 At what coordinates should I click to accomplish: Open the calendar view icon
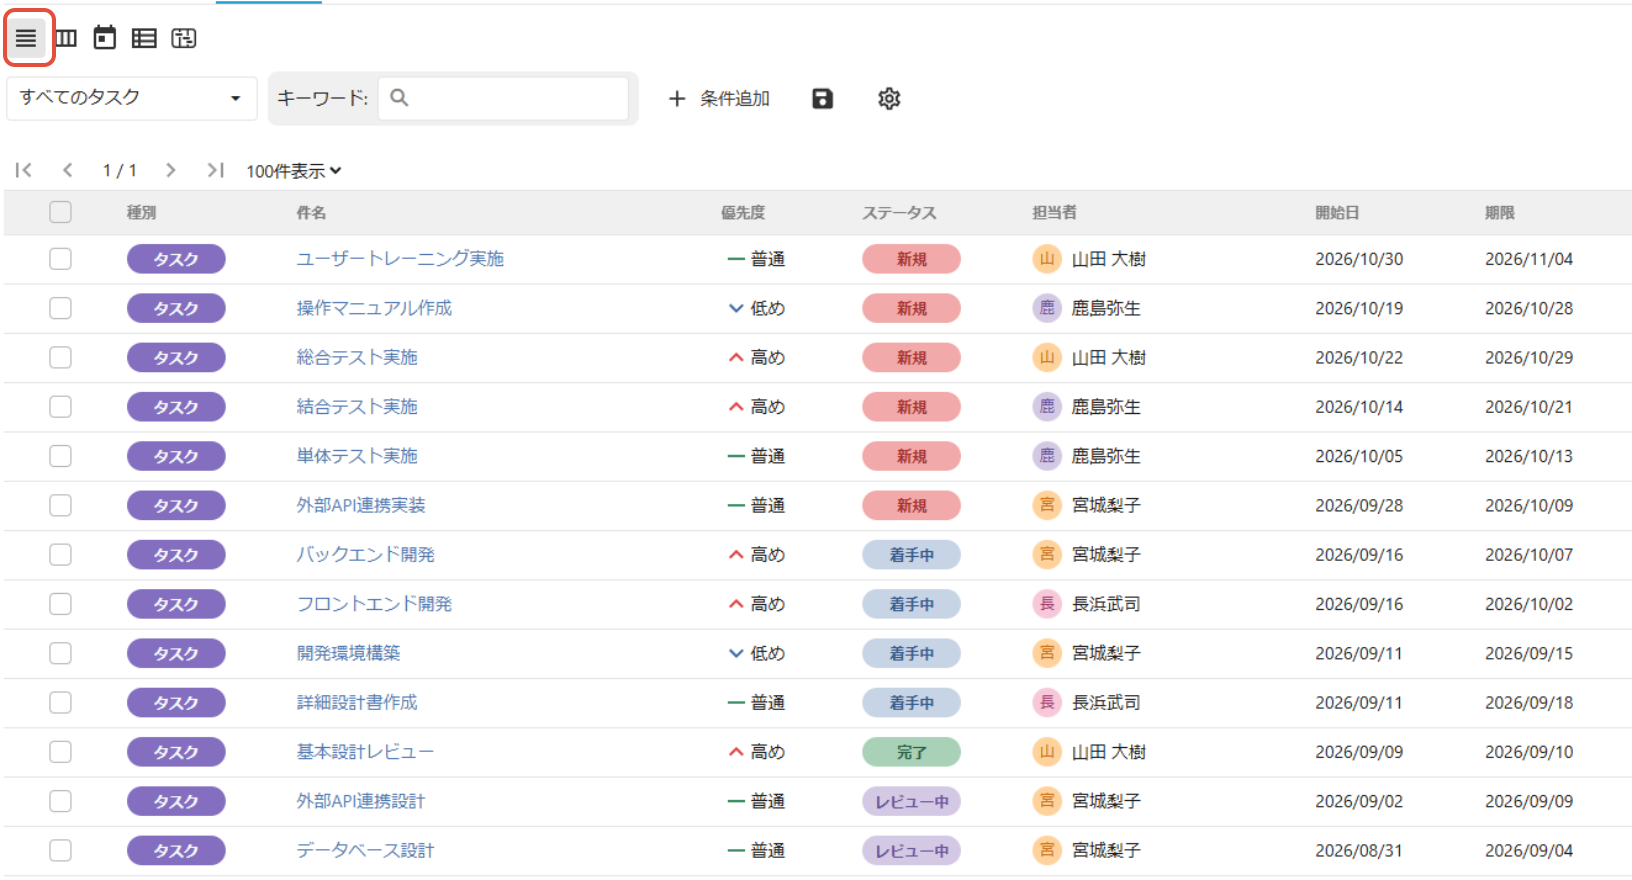(x=105, y=38)
